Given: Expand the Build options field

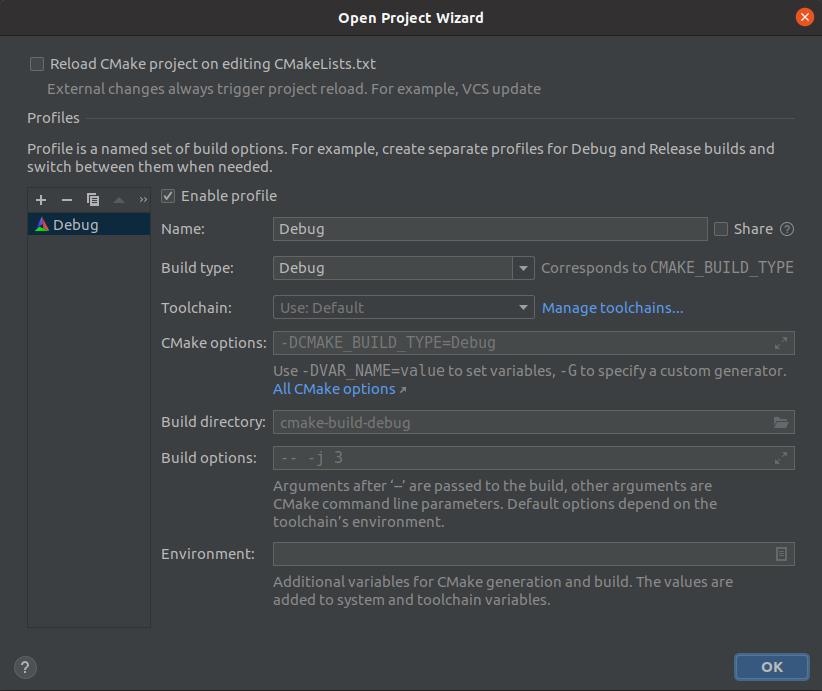Looking at the screenshot, I should 781,458.
